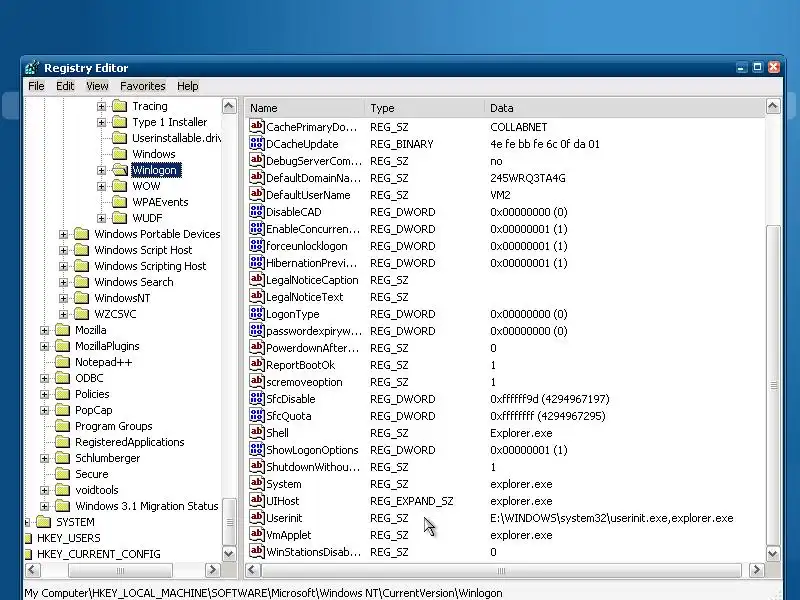The image size is (800, 600).
Task: Expand the Mozilla key
Action: [44, 331]
